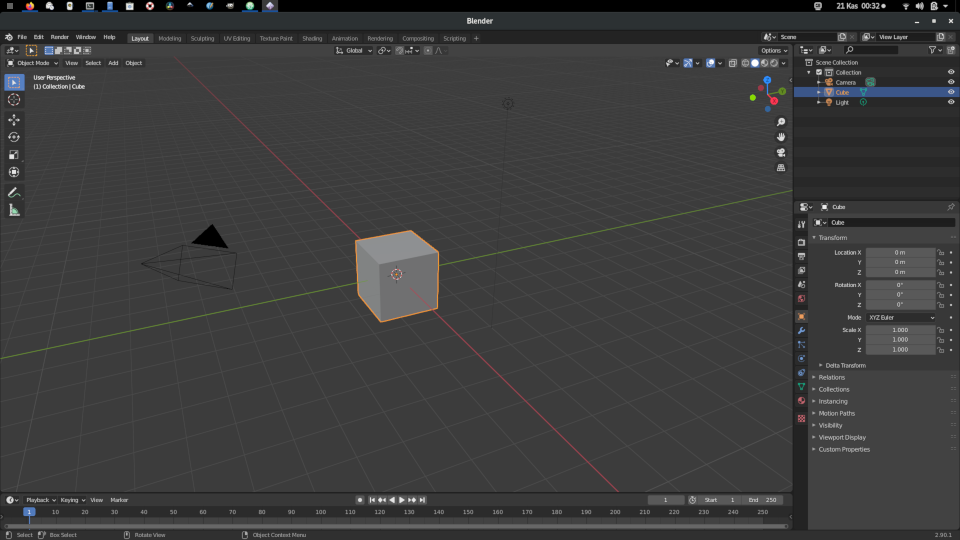This screenshot has width=960, height=540.
Task: Jump to the last frame
Action: 422,500
